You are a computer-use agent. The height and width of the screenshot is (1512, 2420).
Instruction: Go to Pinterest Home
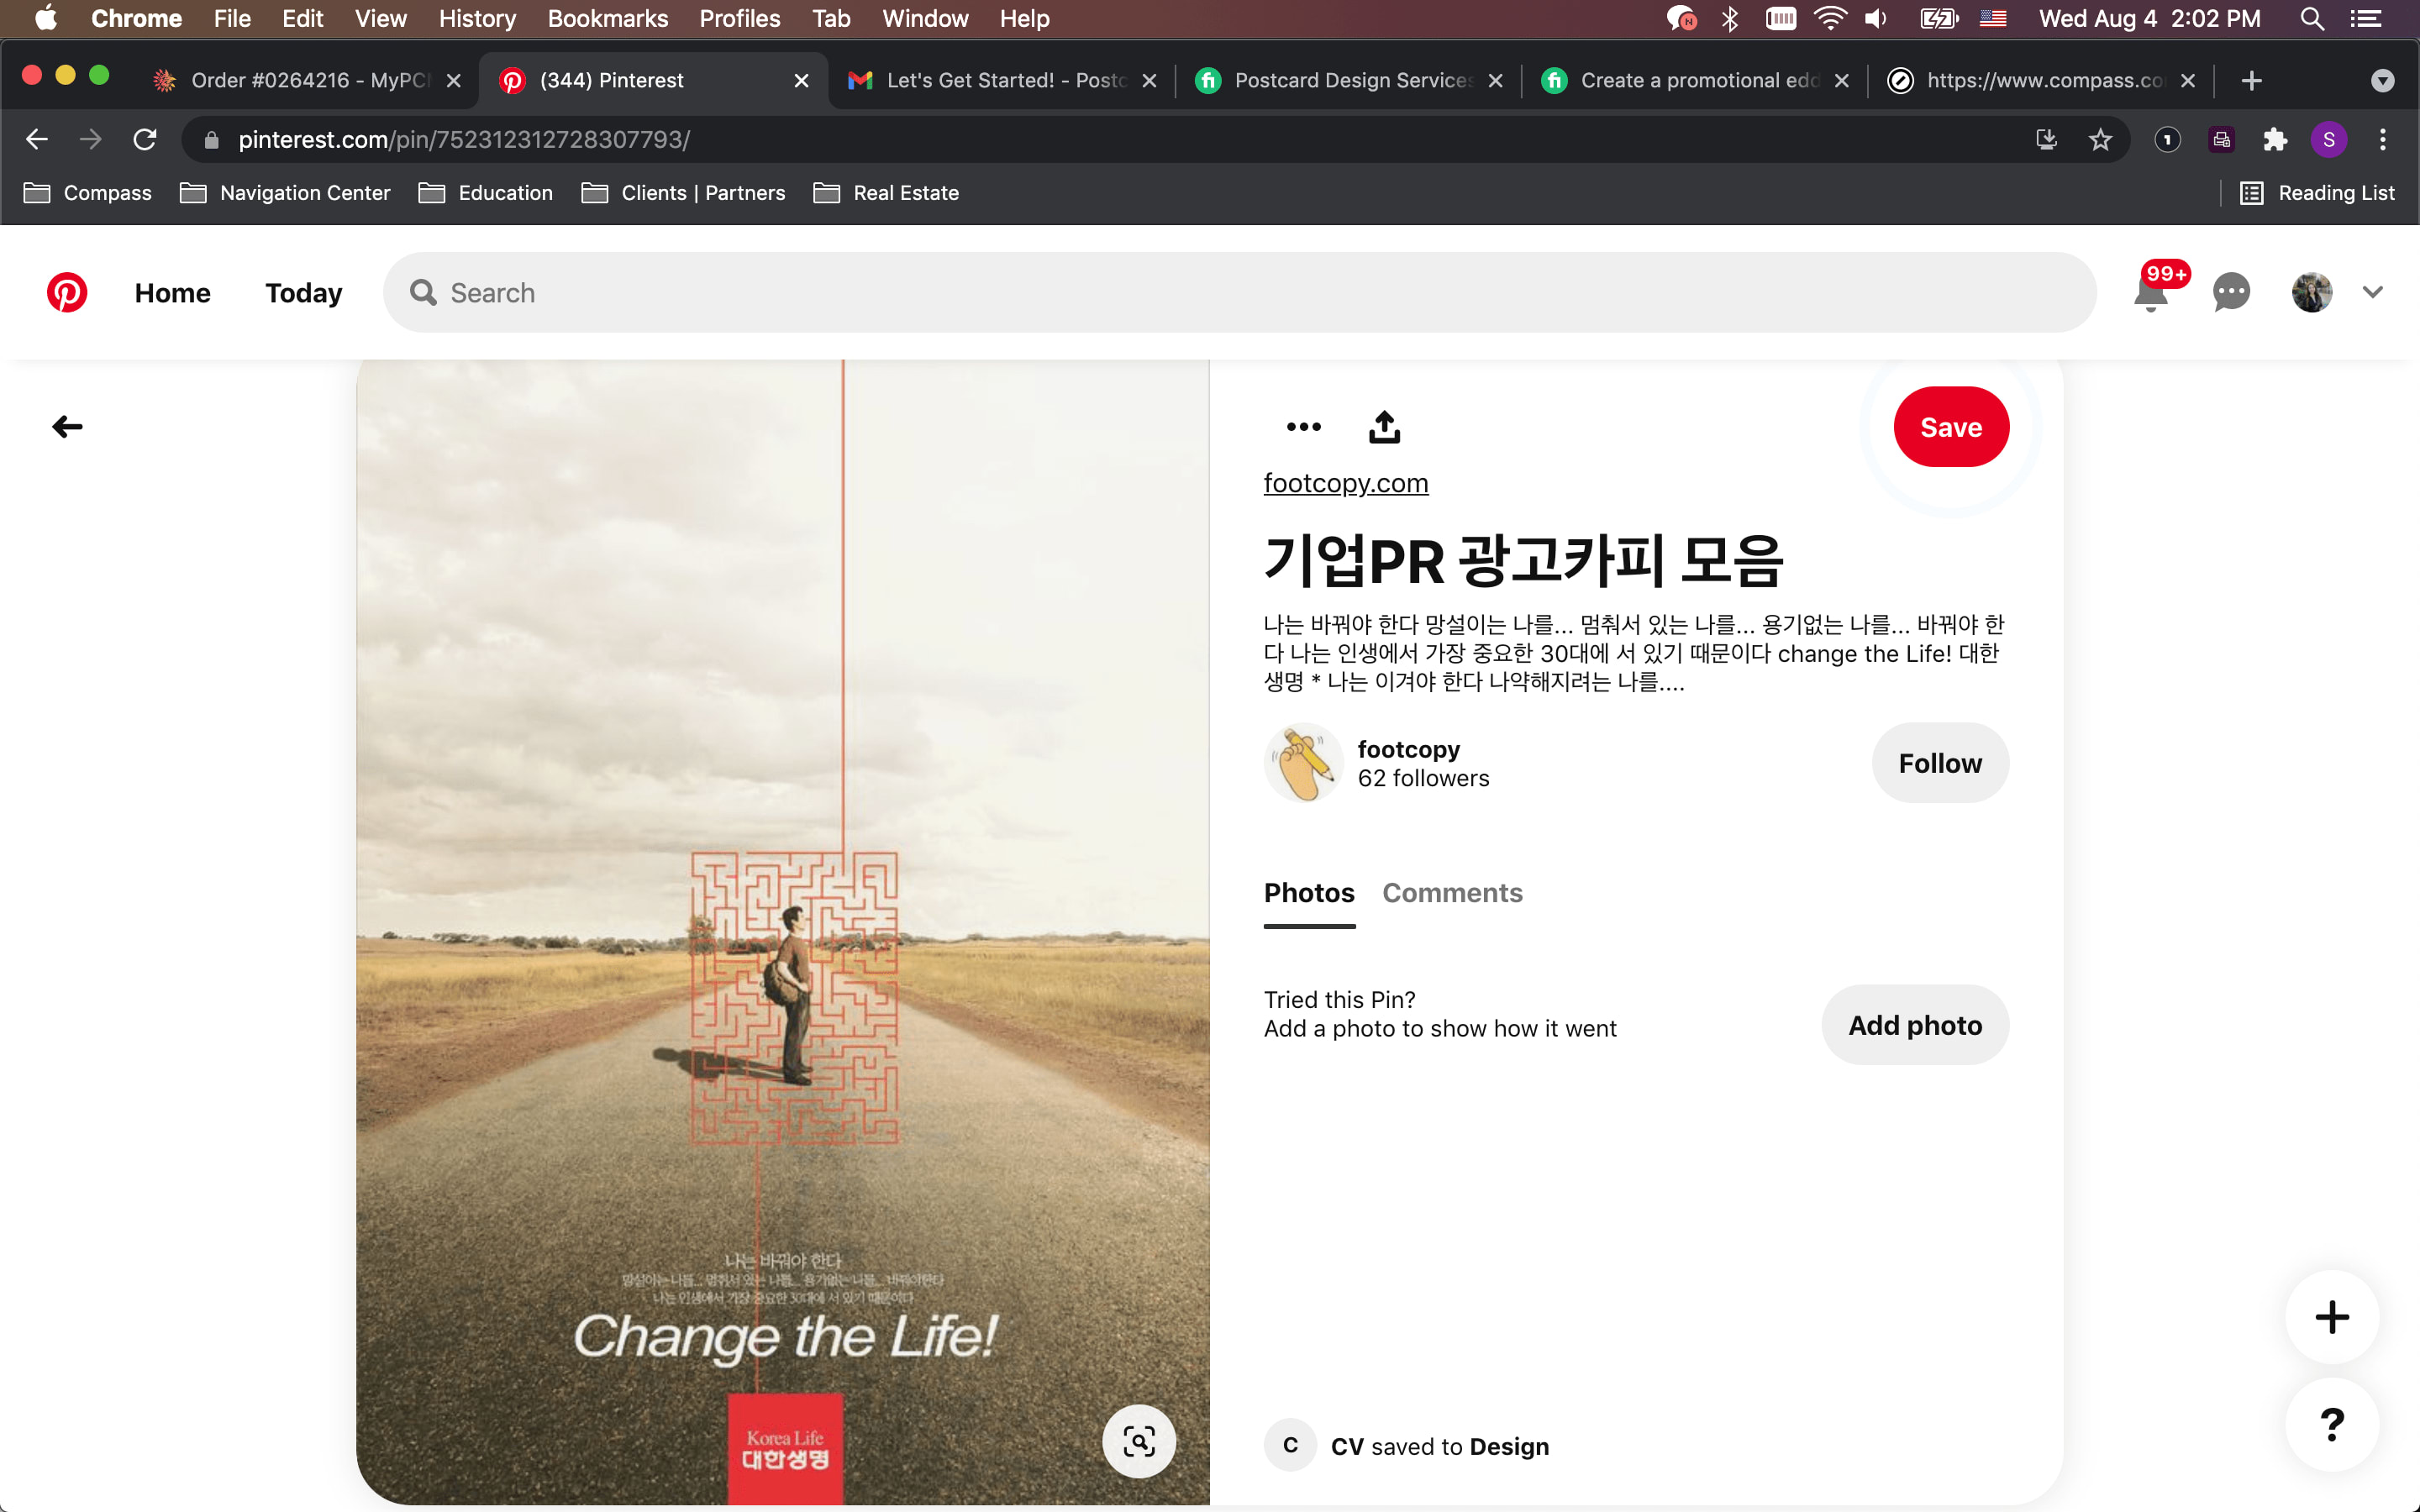[173, 292]
